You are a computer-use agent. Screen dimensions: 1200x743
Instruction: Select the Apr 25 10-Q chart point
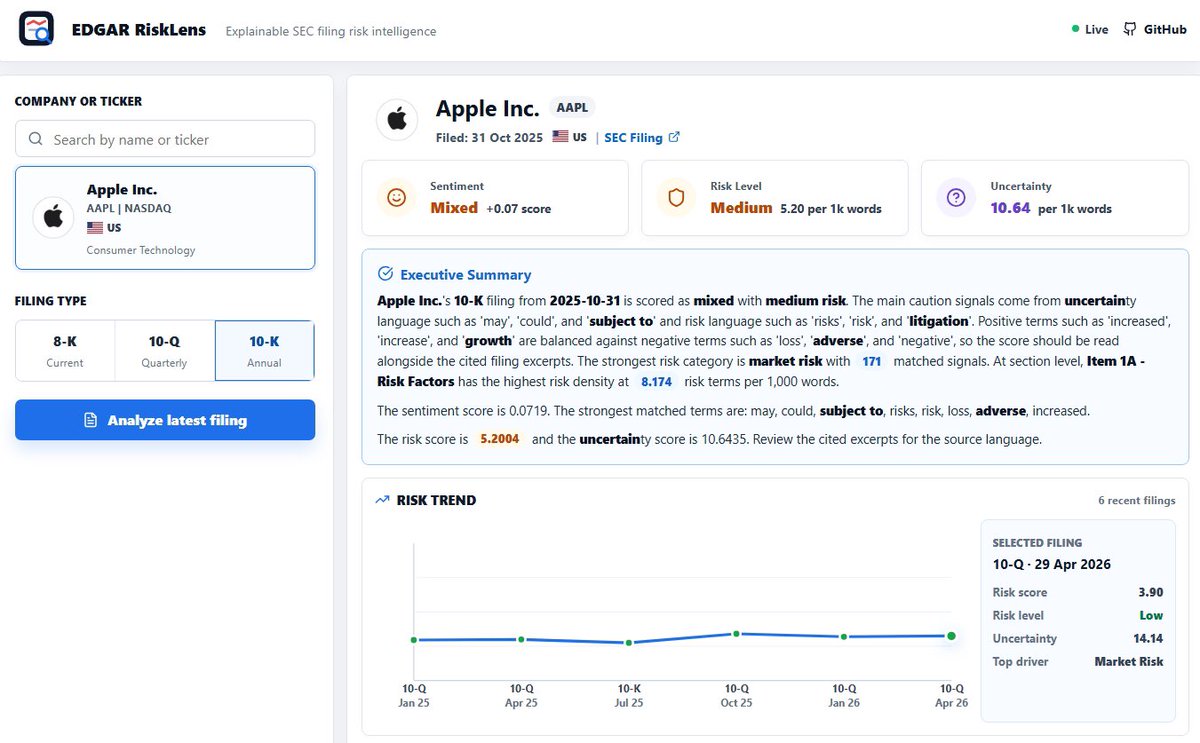pyautogui.click(x=521, y=639)
